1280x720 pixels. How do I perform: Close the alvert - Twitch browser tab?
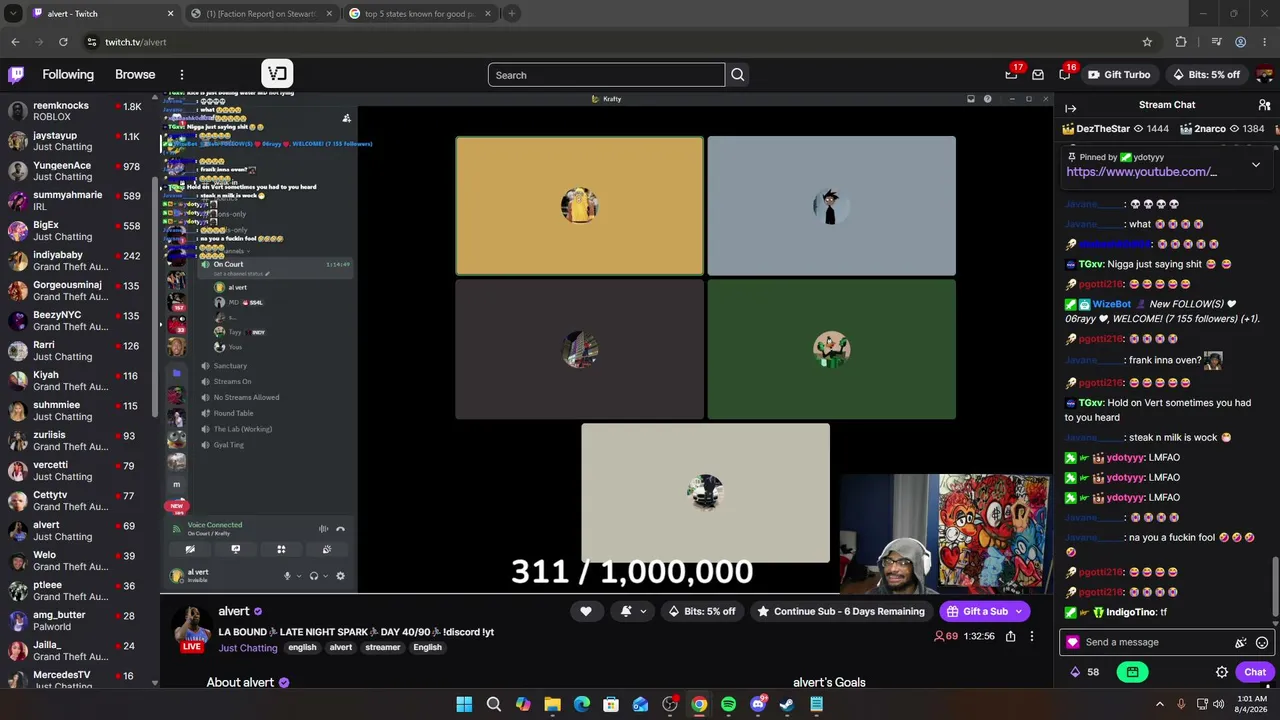[x=170, y=14]
